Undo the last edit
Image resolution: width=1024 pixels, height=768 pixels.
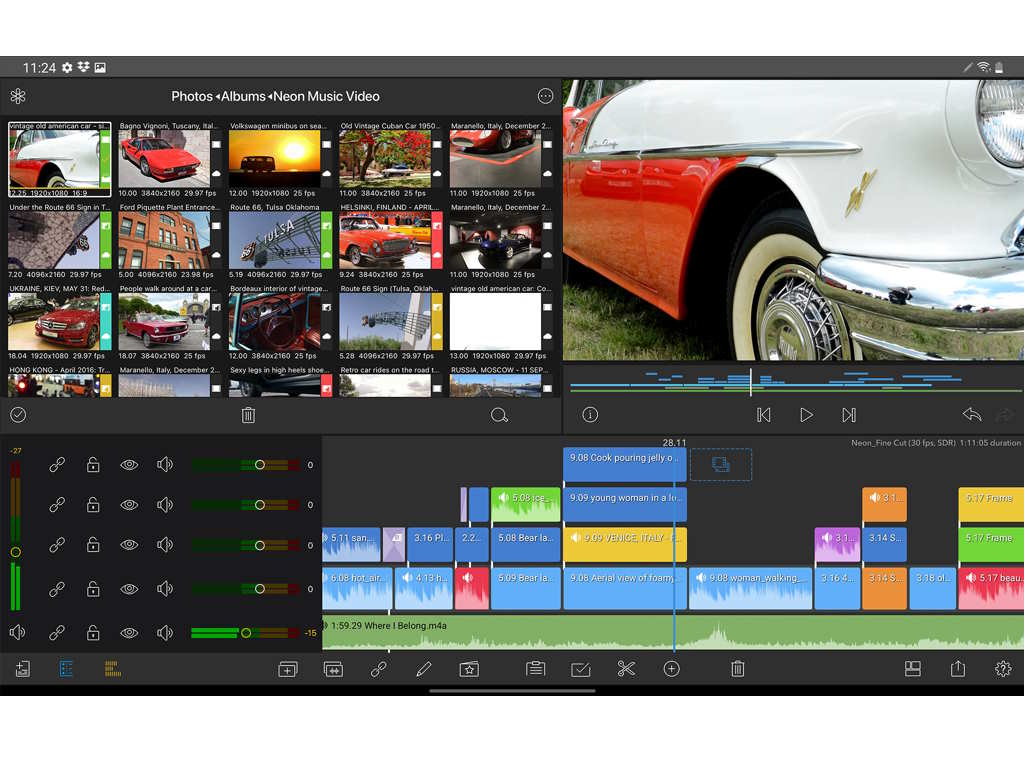(972, 415)
